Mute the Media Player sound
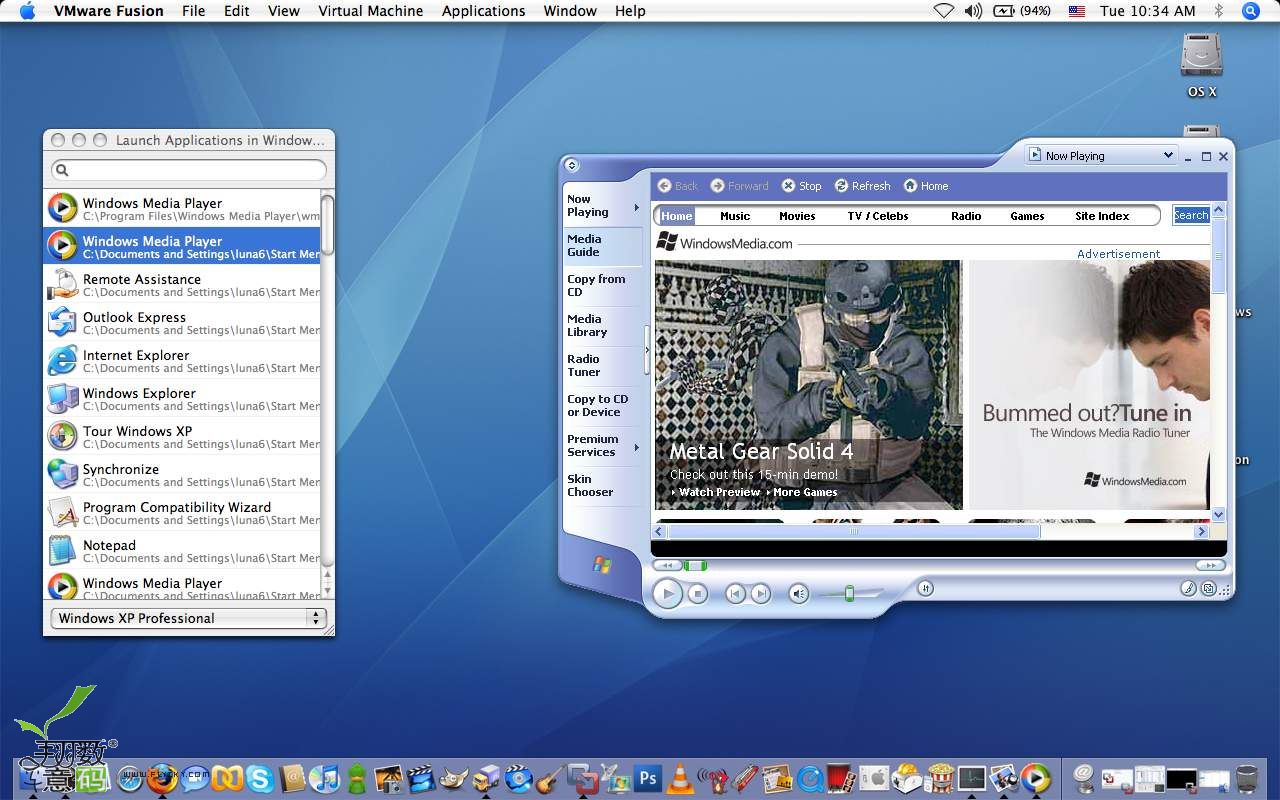 tap(798, 594)
